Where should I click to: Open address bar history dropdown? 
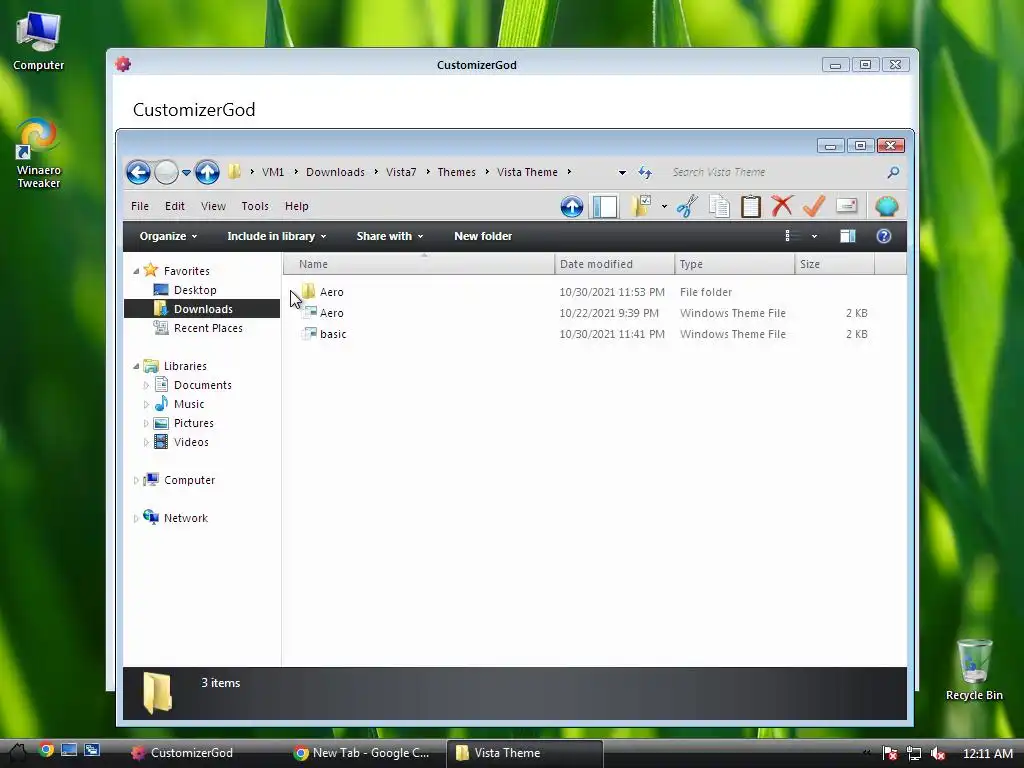(x=622, y=173)
